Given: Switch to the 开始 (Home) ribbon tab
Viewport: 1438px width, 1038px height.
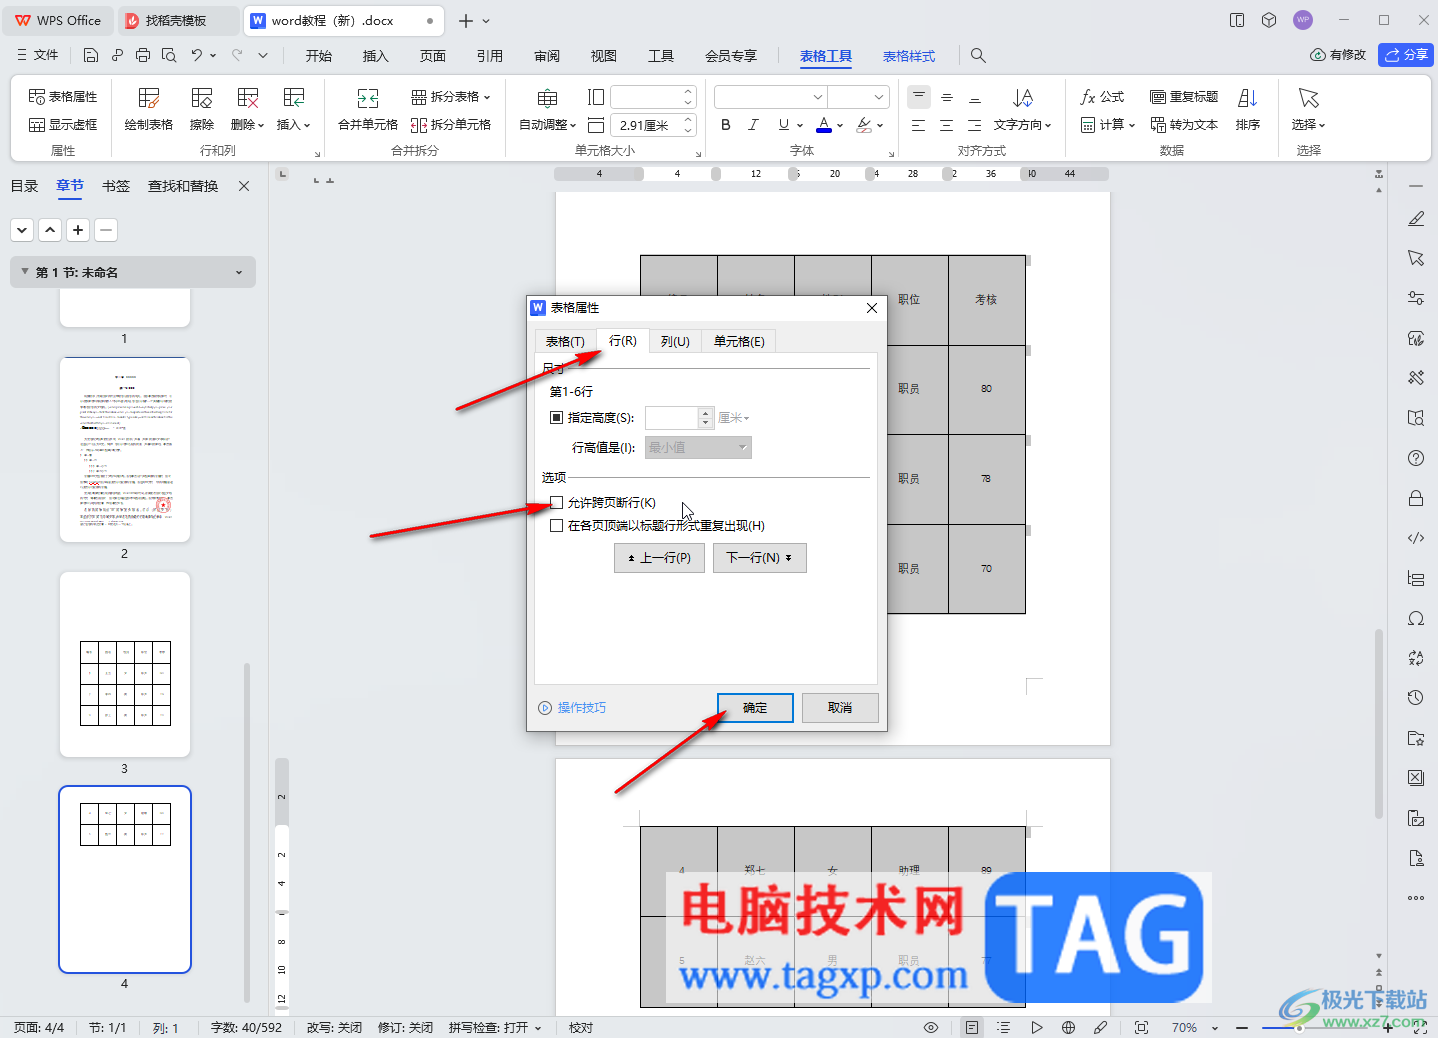Looking at the screenshot, I should pos(319,56).
